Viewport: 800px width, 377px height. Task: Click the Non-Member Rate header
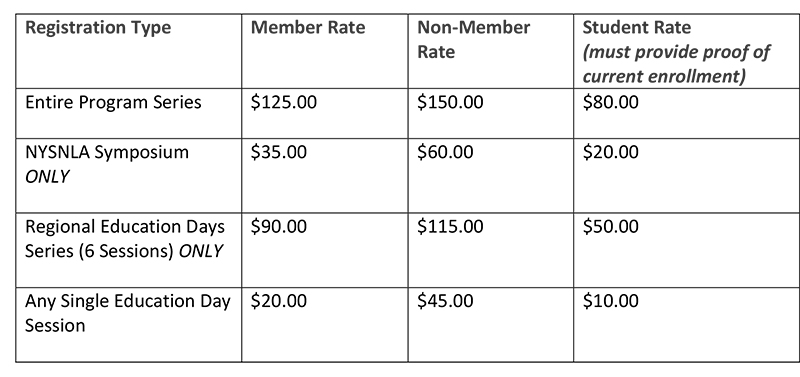click(x=473, y=39)
